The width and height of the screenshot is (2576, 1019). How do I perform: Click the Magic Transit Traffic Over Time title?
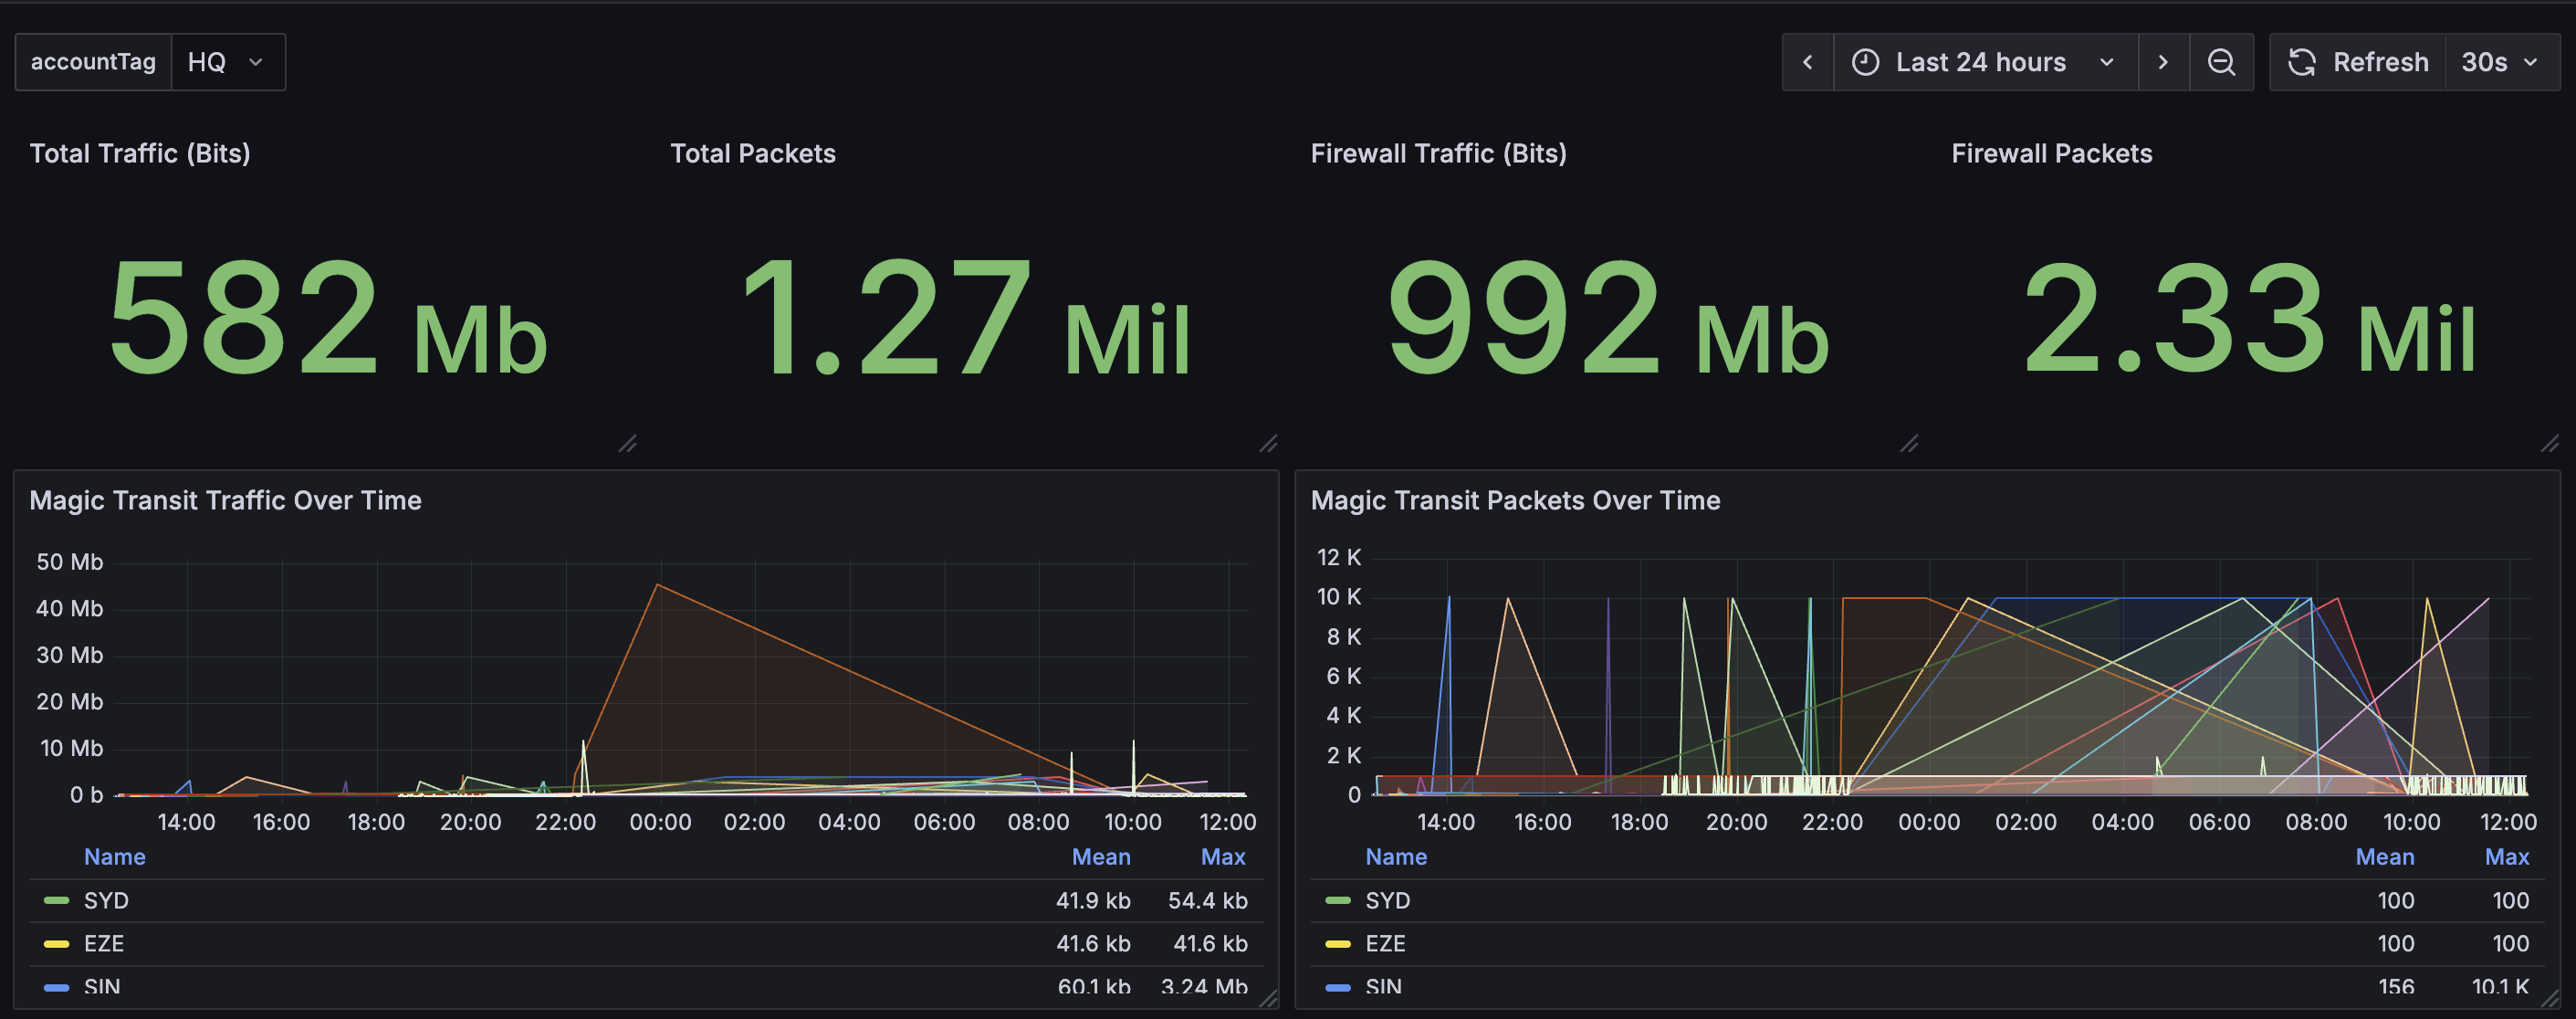[x=225, y=500]
